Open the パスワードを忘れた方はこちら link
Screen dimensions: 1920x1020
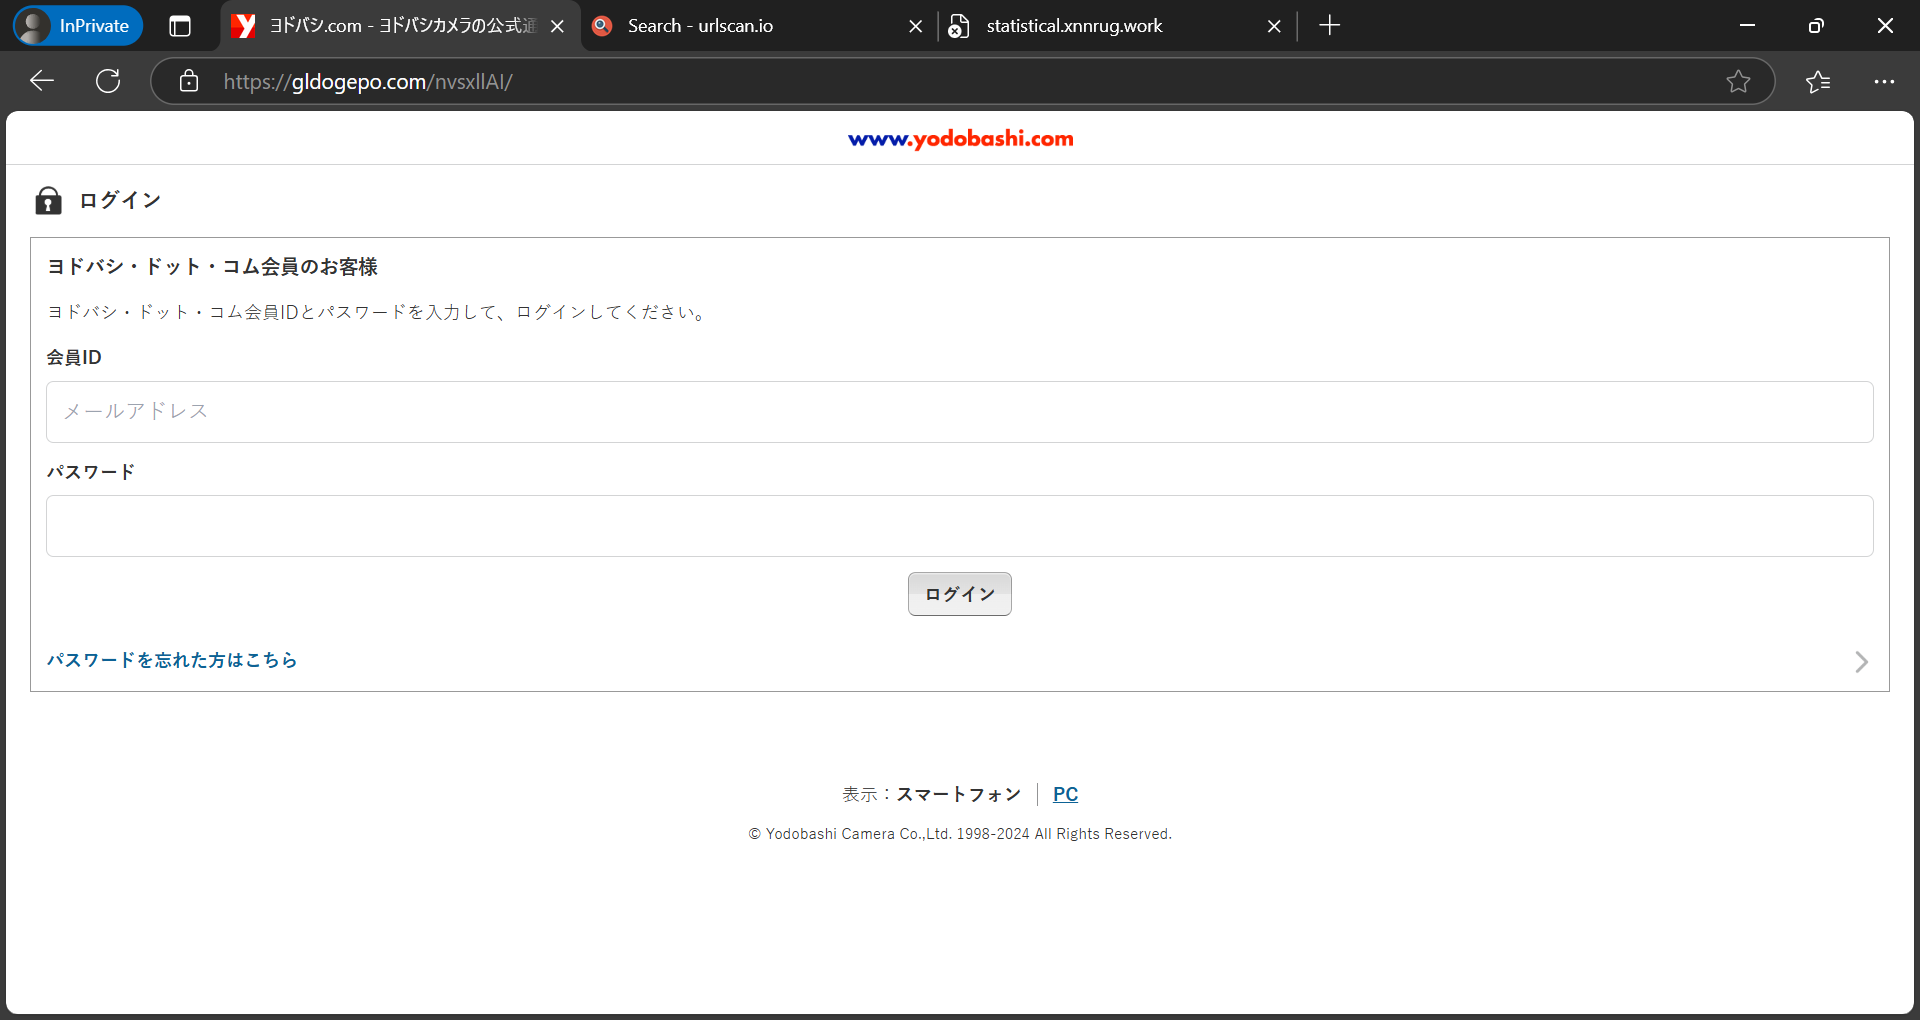tap(172, 660)
